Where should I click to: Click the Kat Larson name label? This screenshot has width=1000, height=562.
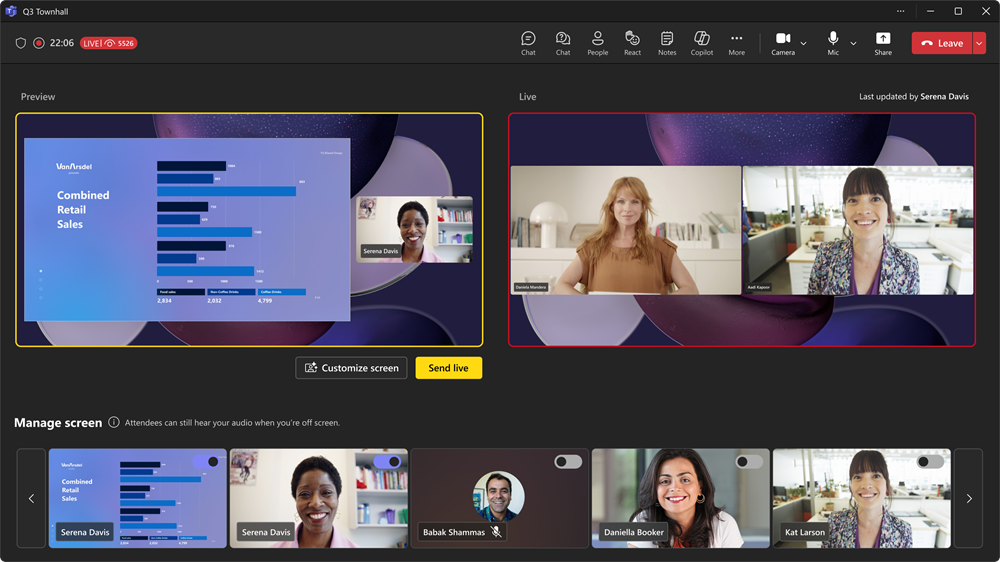(805, 531)
